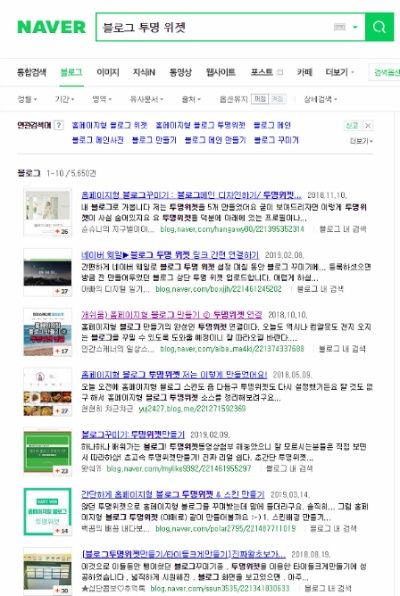Image resolution: width=400 pixels, height=596 pixels.
Task: Click 블로그 내 검색 for polar2795 result
Action: tap(333, 528)
